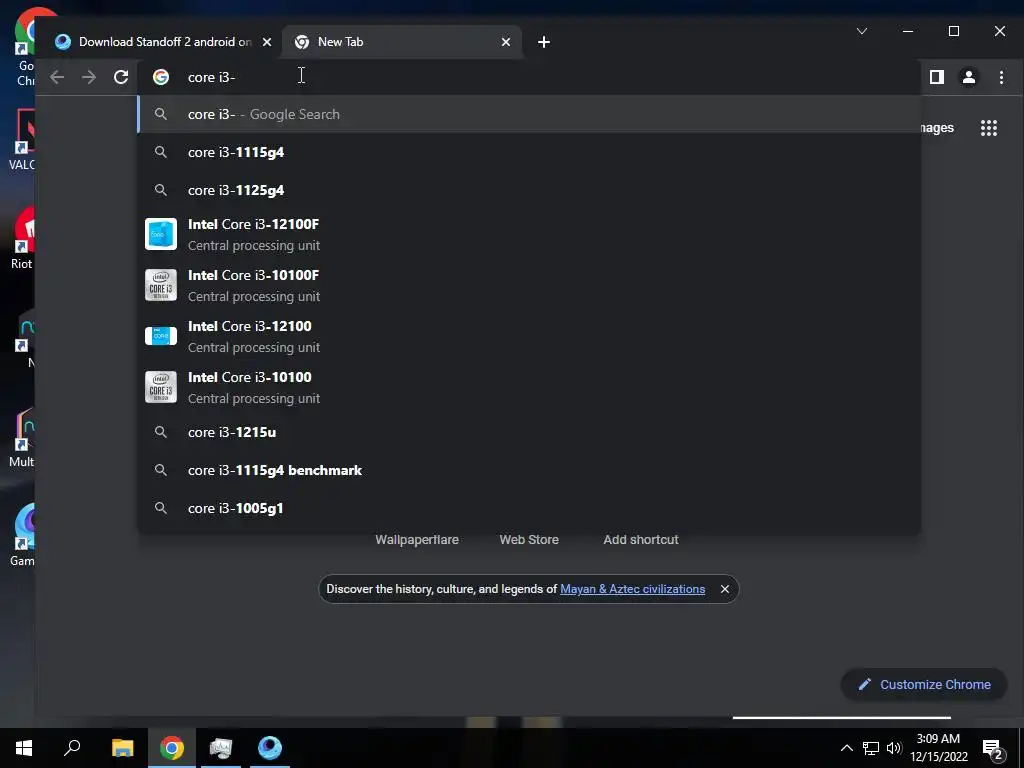The image size is (1024, 768).
Task: Click the forward navigation arrow
Action: point(89,77)
